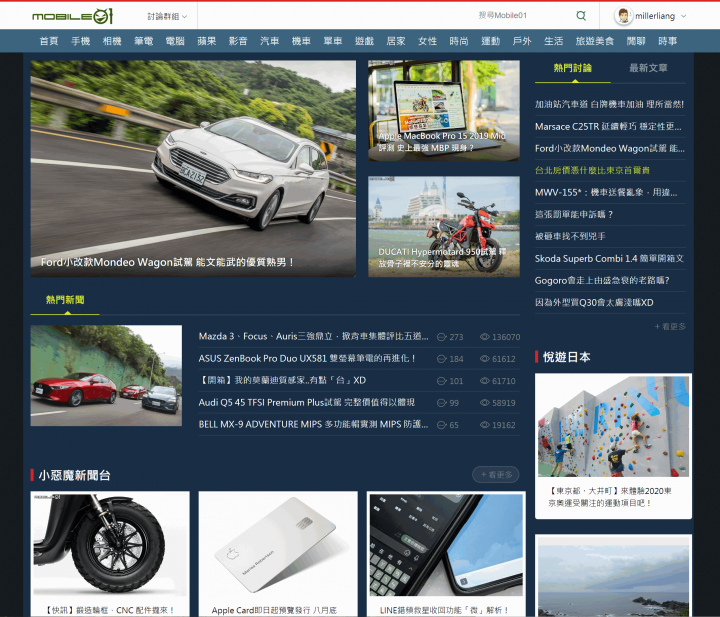Open the climbing wall Tokyo article card

[x=613, y=446]
